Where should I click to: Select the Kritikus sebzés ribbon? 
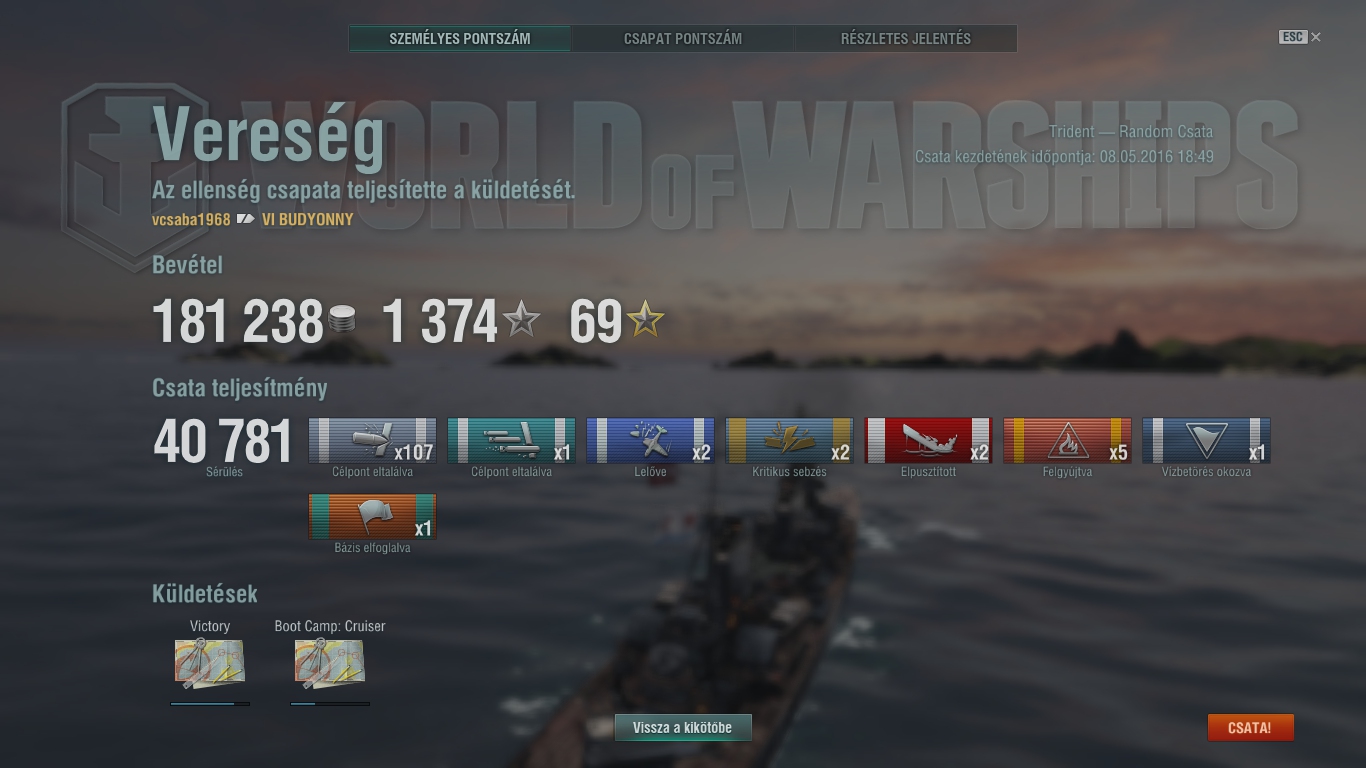click(x=789, y=441)
